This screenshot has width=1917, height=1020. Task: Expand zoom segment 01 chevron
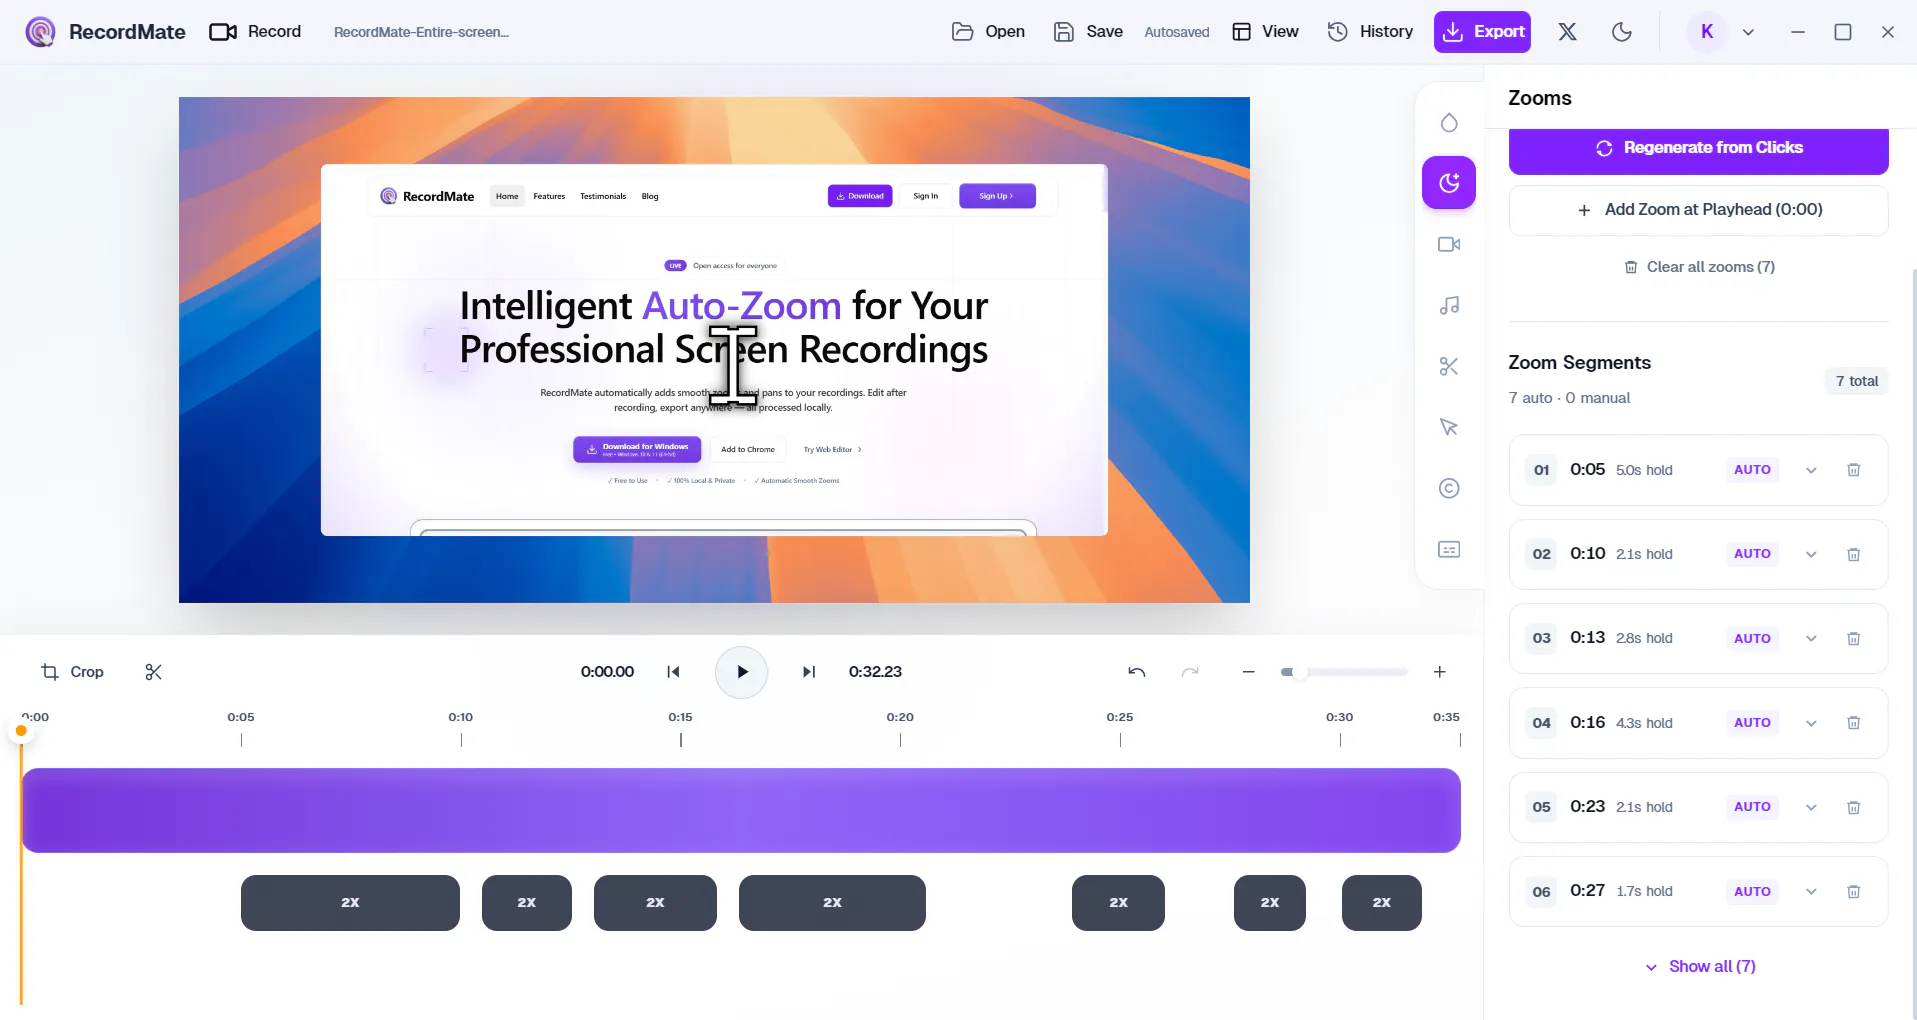[x=1811, y=470]
